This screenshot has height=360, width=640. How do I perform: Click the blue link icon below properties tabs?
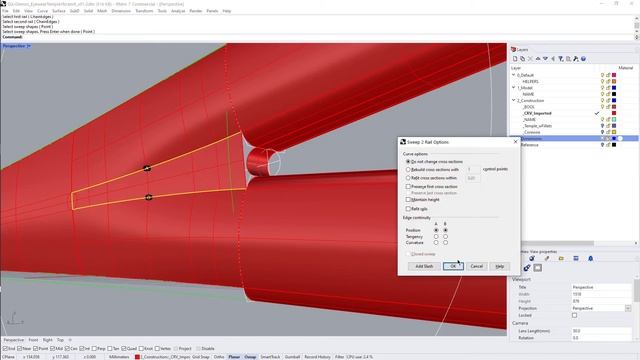527,268
